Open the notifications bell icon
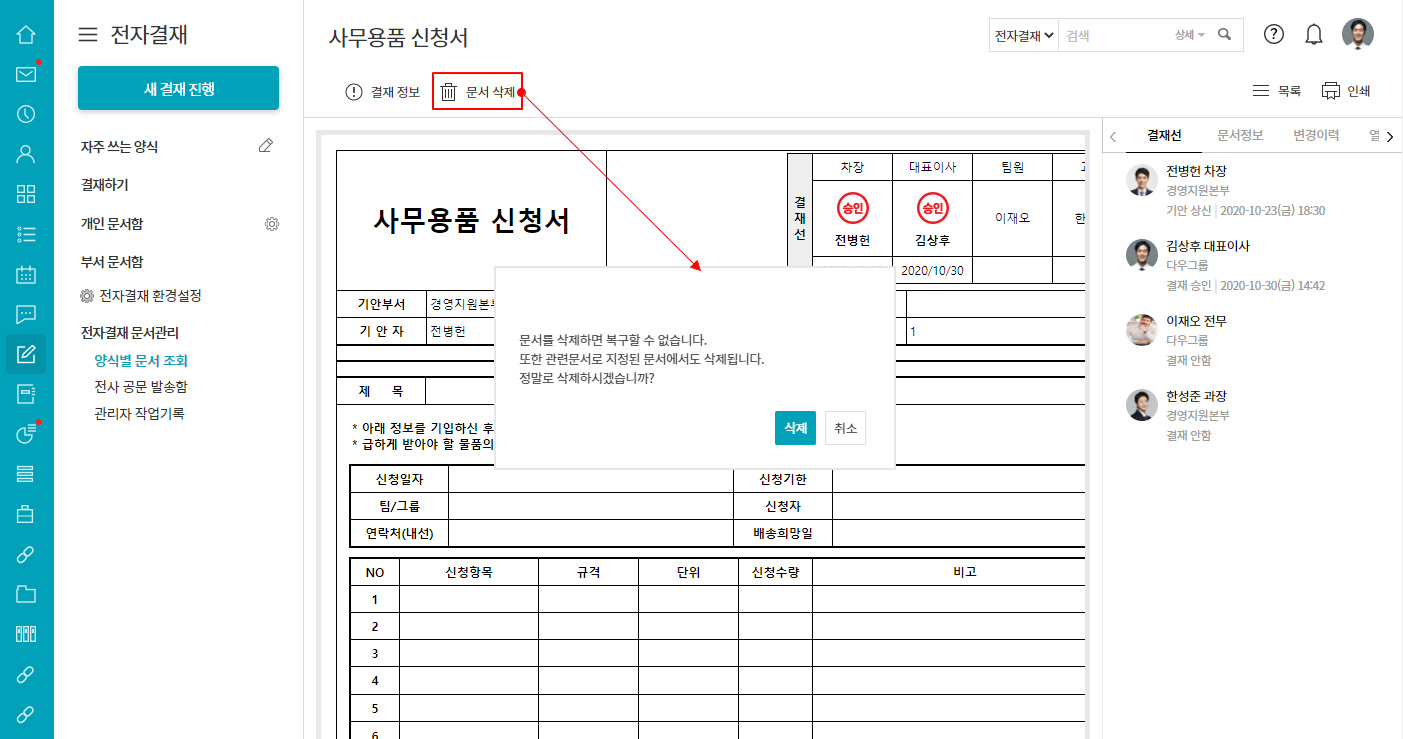The image size is (1403, 739). pos(1314,34)
